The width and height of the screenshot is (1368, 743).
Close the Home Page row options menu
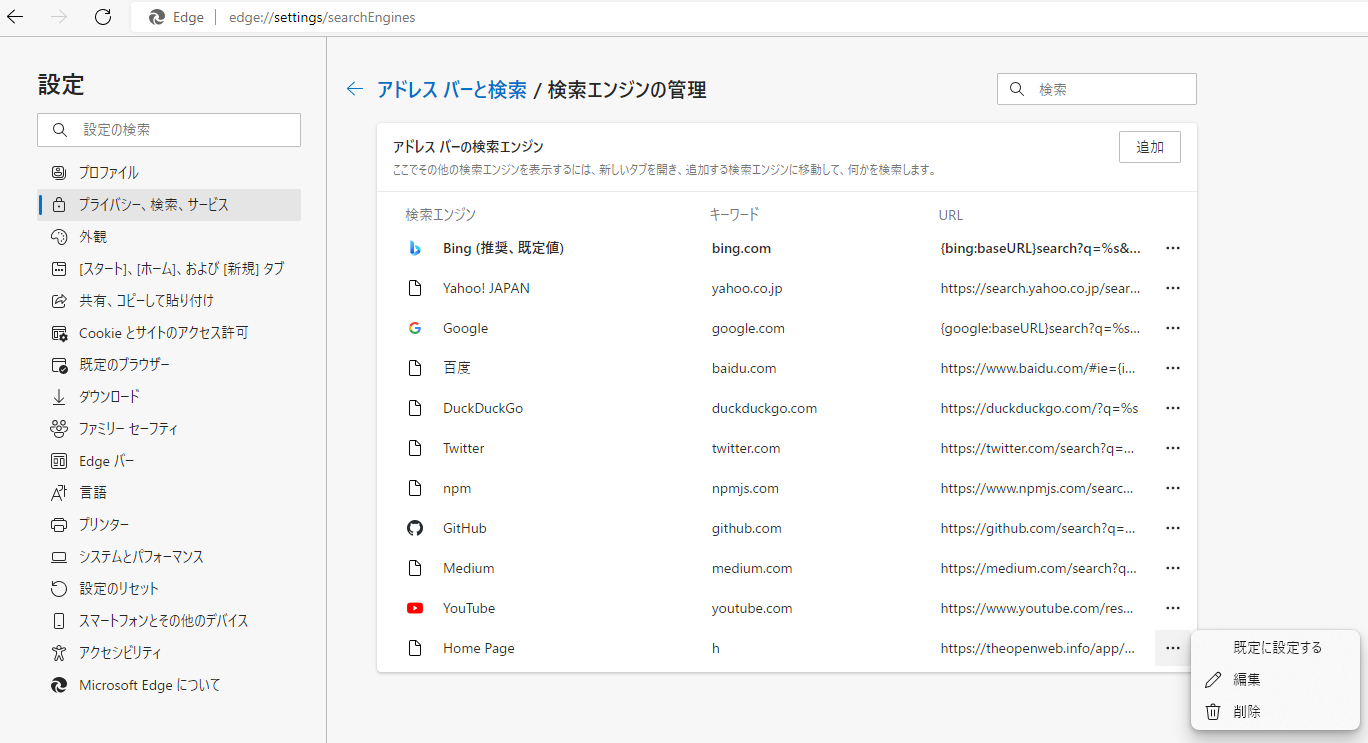pos(1173,648)
